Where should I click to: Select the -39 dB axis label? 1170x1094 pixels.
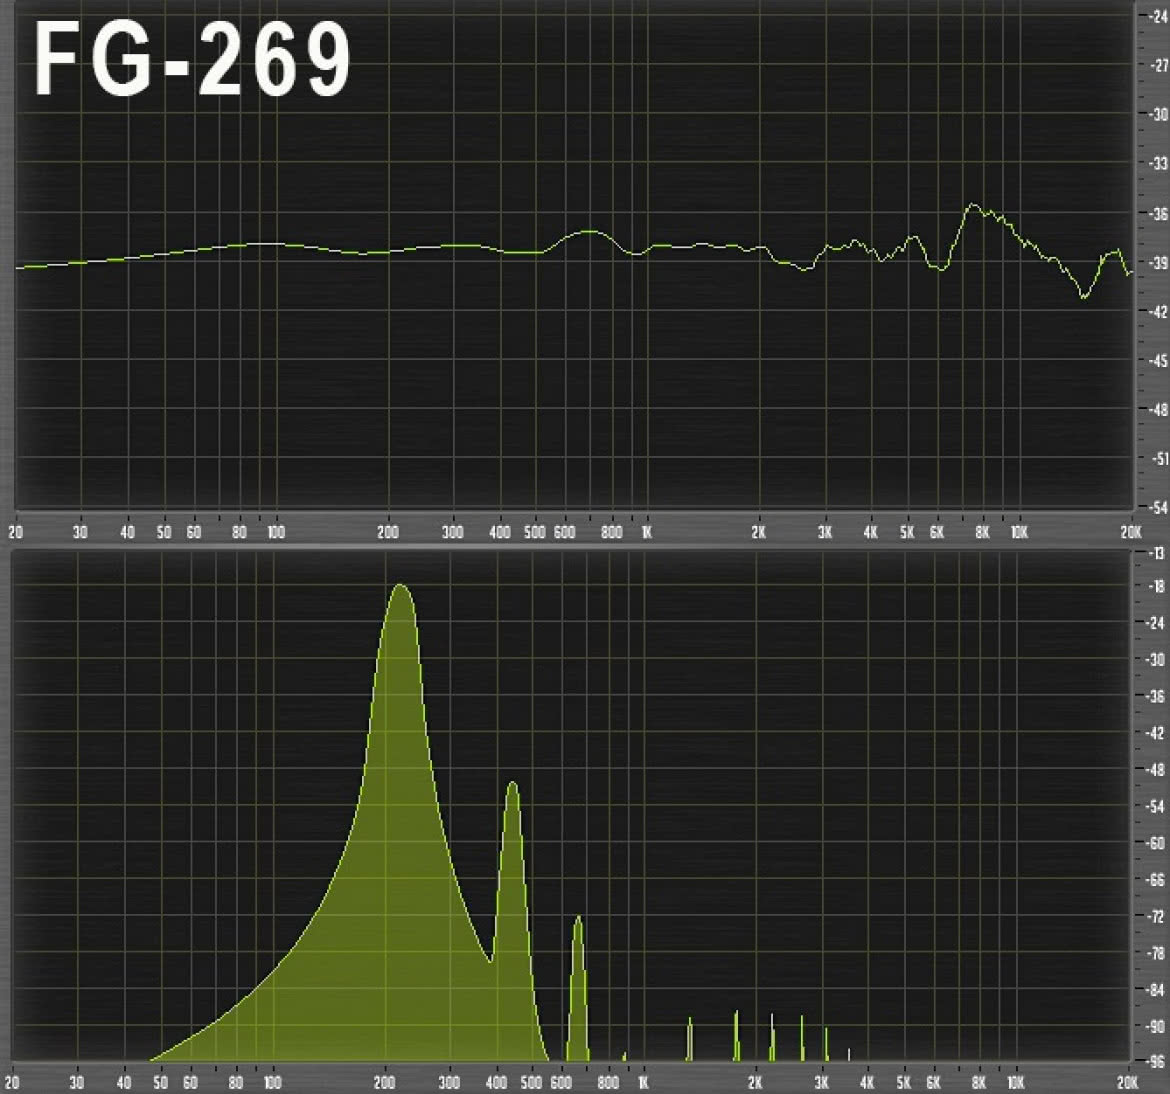1158,263
